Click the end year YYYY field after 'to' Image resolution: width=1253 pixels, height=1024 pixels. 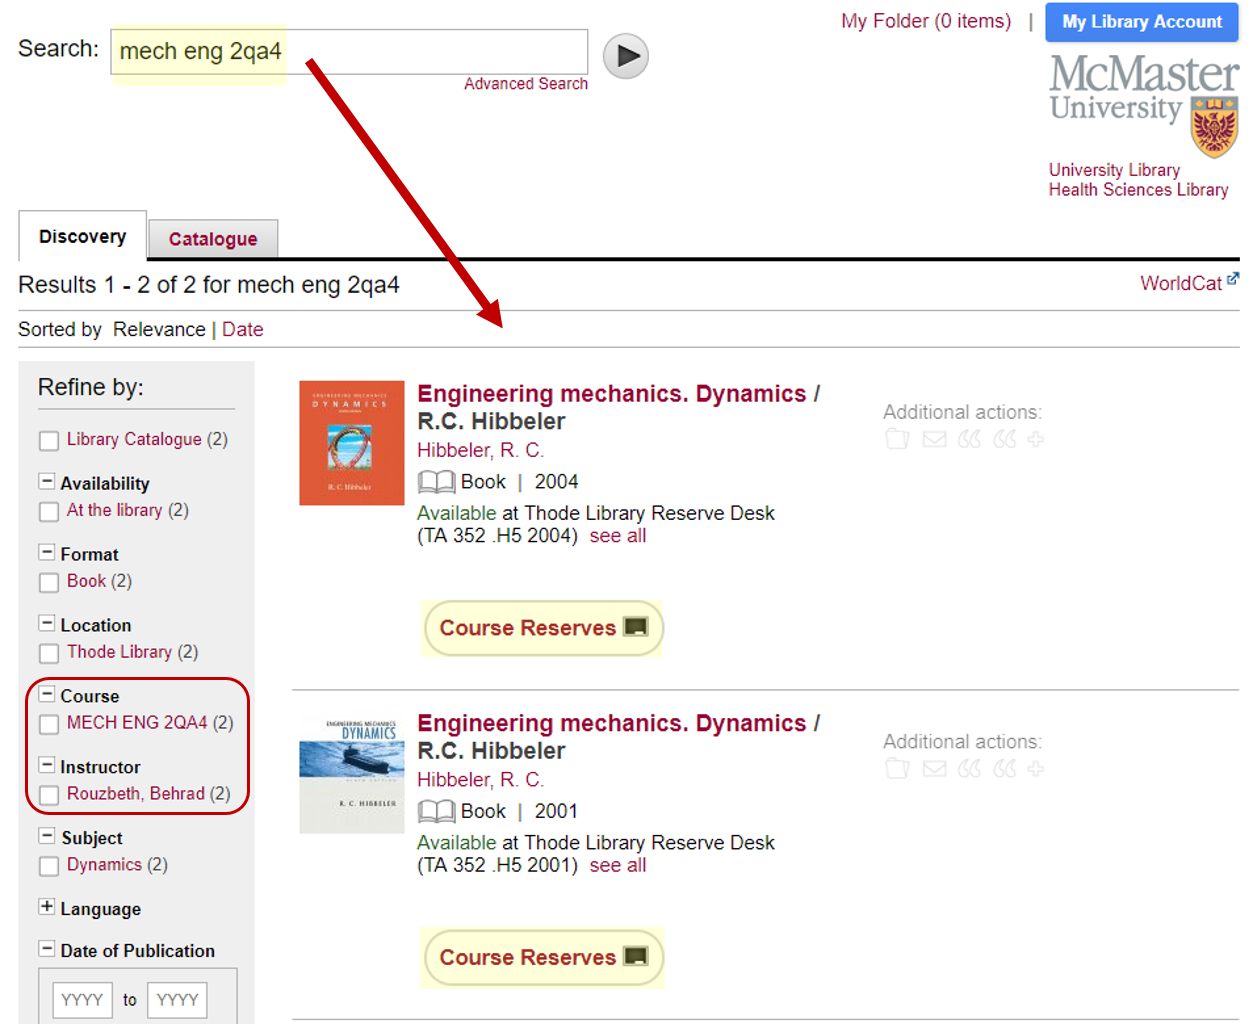tap(178, 999)
